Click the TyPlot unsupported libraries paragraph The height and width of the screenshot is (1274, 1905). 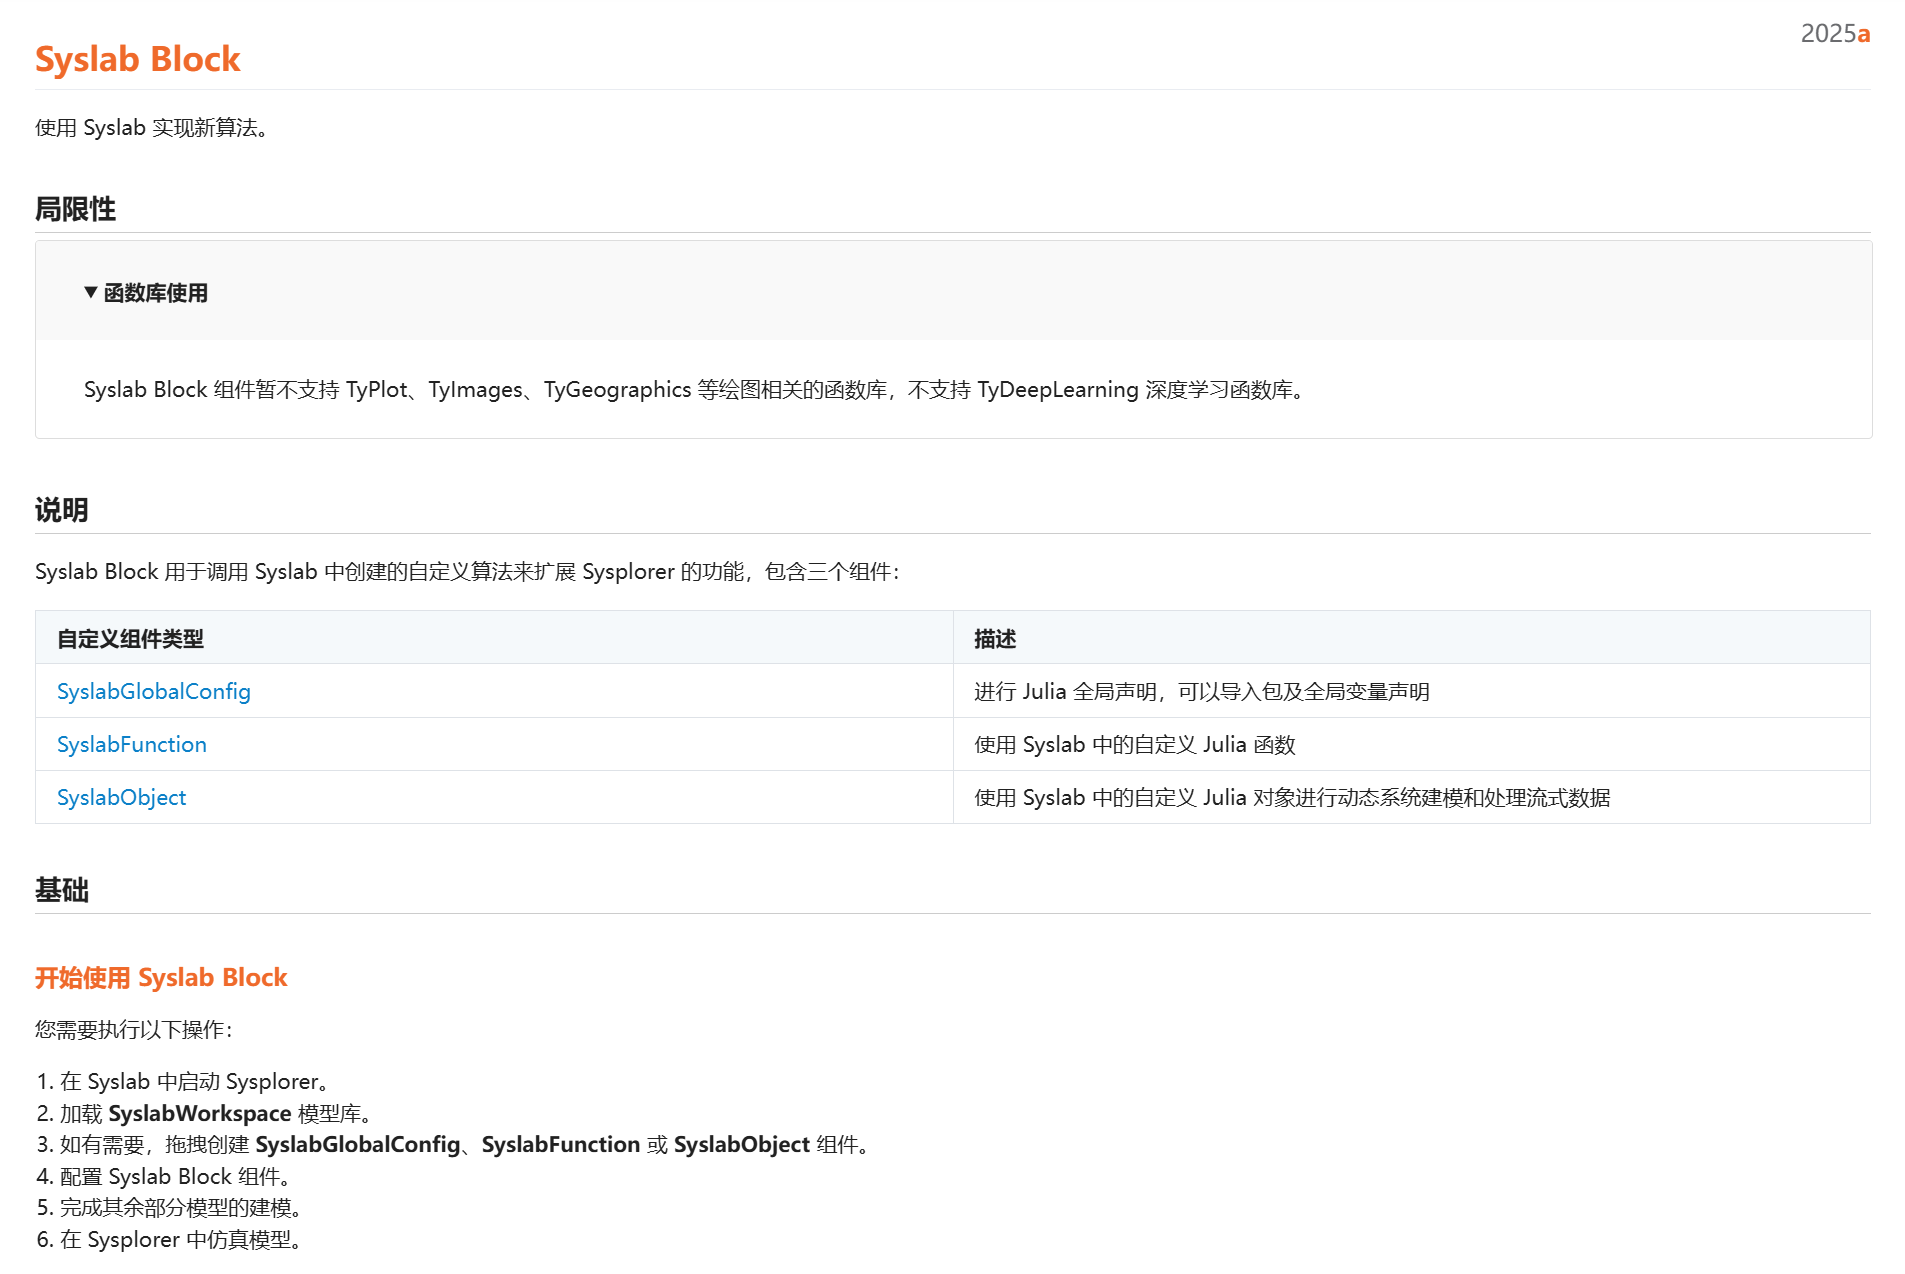tap(694, 389)
